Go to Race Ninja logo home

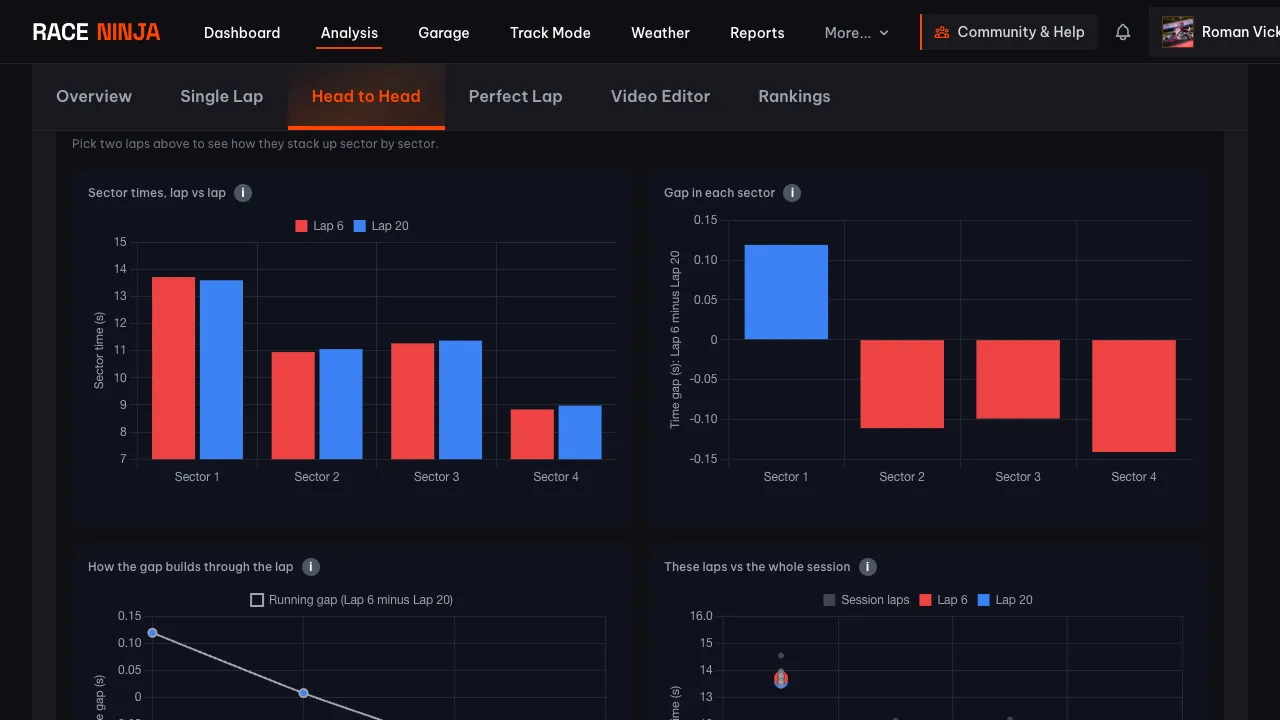[96, 32]
